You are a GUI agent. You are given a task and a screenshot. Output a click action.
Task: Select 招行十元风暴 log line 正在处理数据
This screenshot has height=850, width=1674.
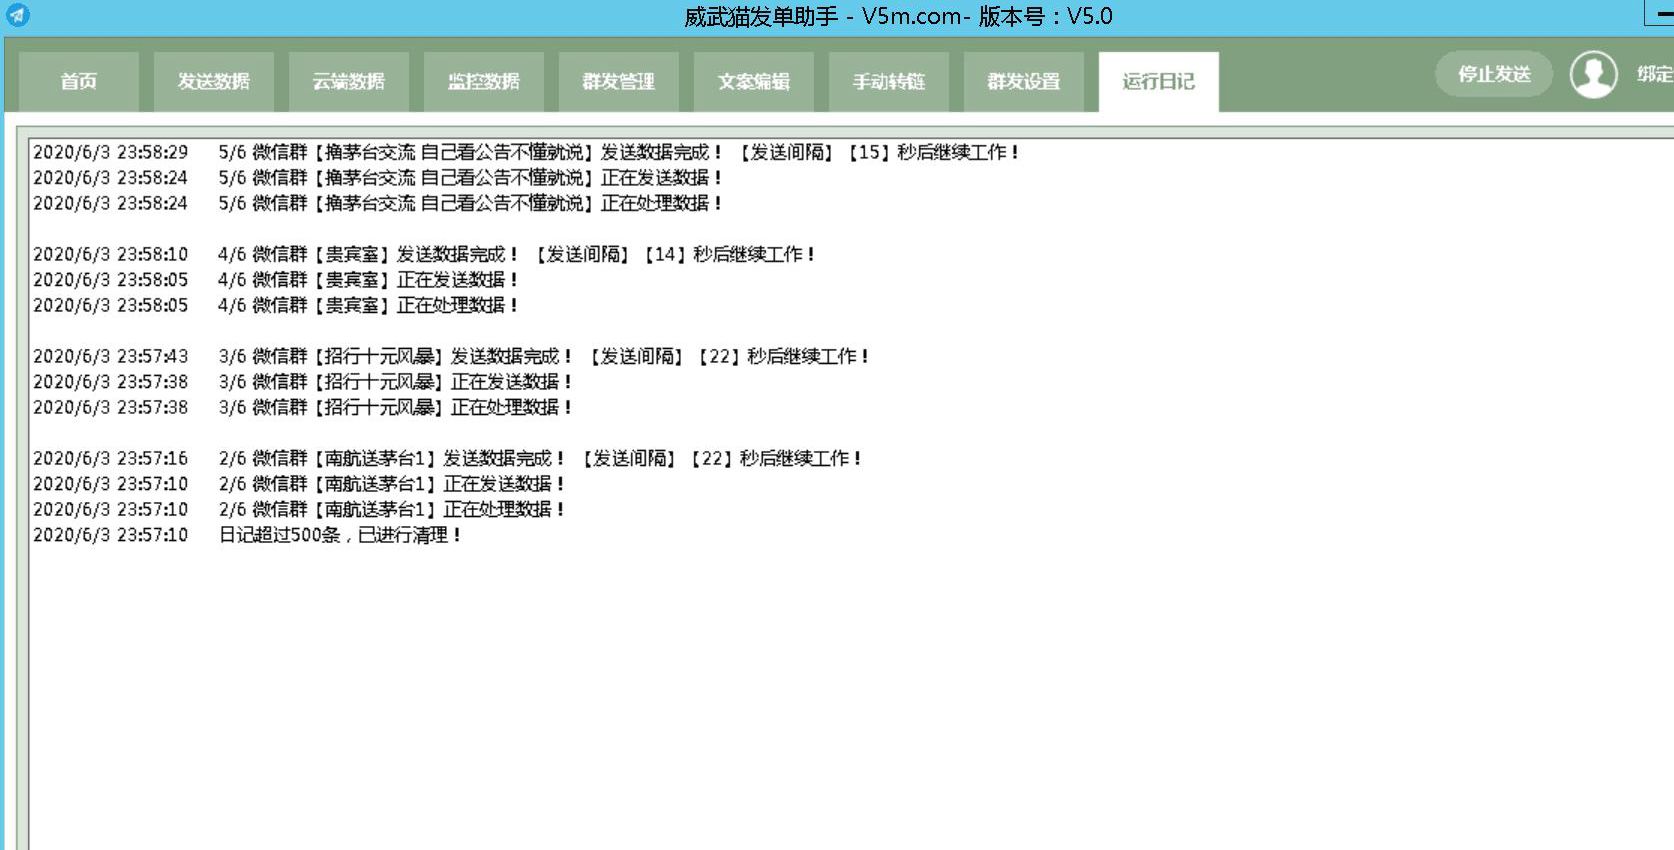(x=303, y=407)
